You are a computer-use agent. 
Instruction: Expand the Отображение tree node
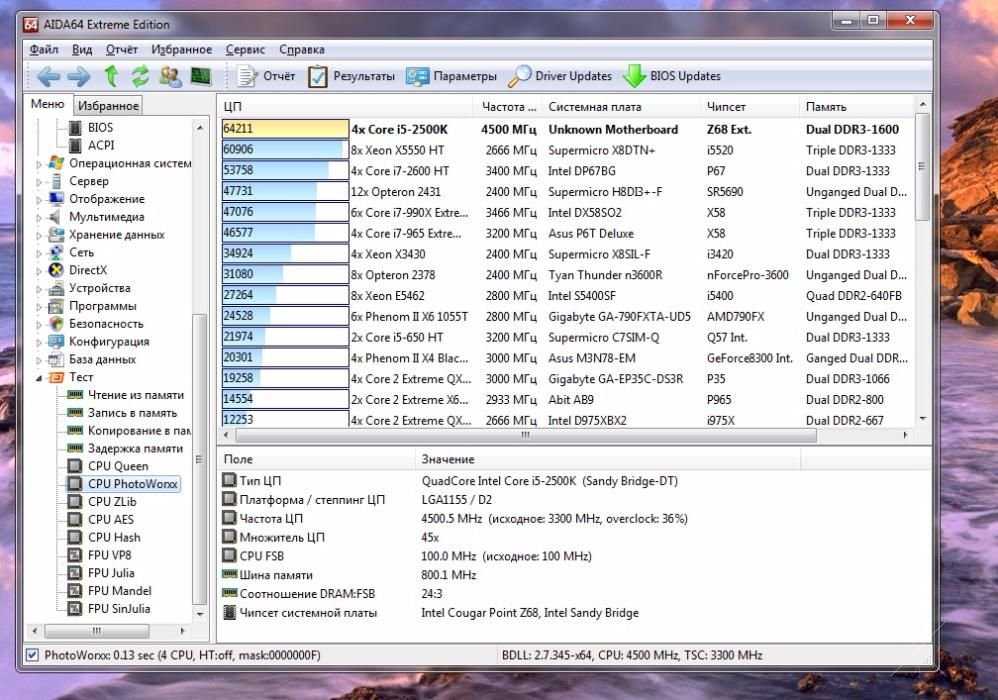[38, 200]
